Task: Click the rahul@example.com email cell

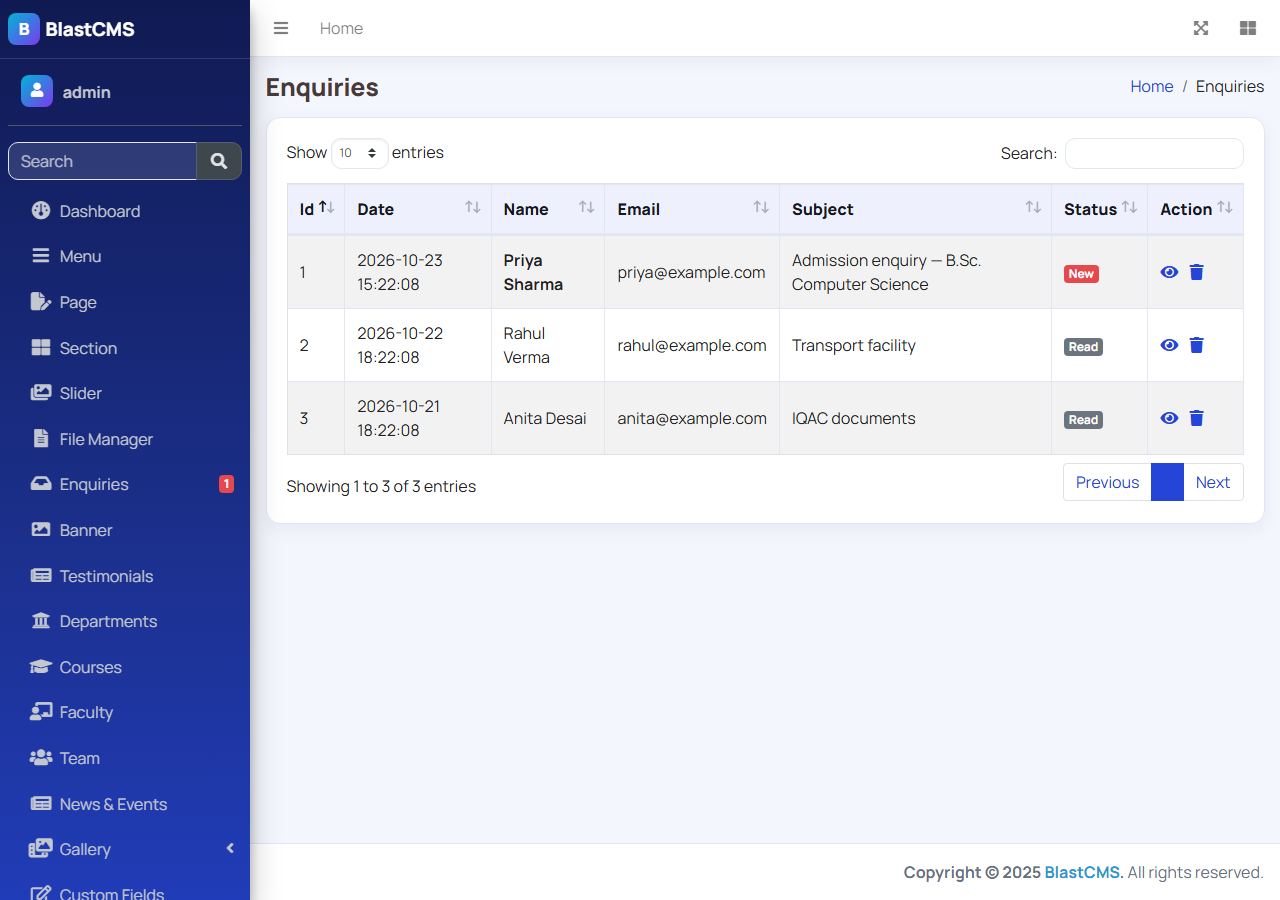Action: [692, 345]
